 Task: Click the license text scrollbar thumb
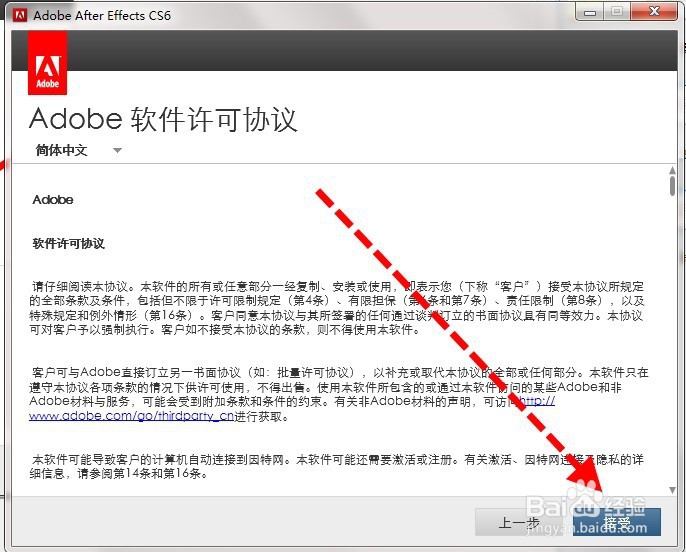672,185
